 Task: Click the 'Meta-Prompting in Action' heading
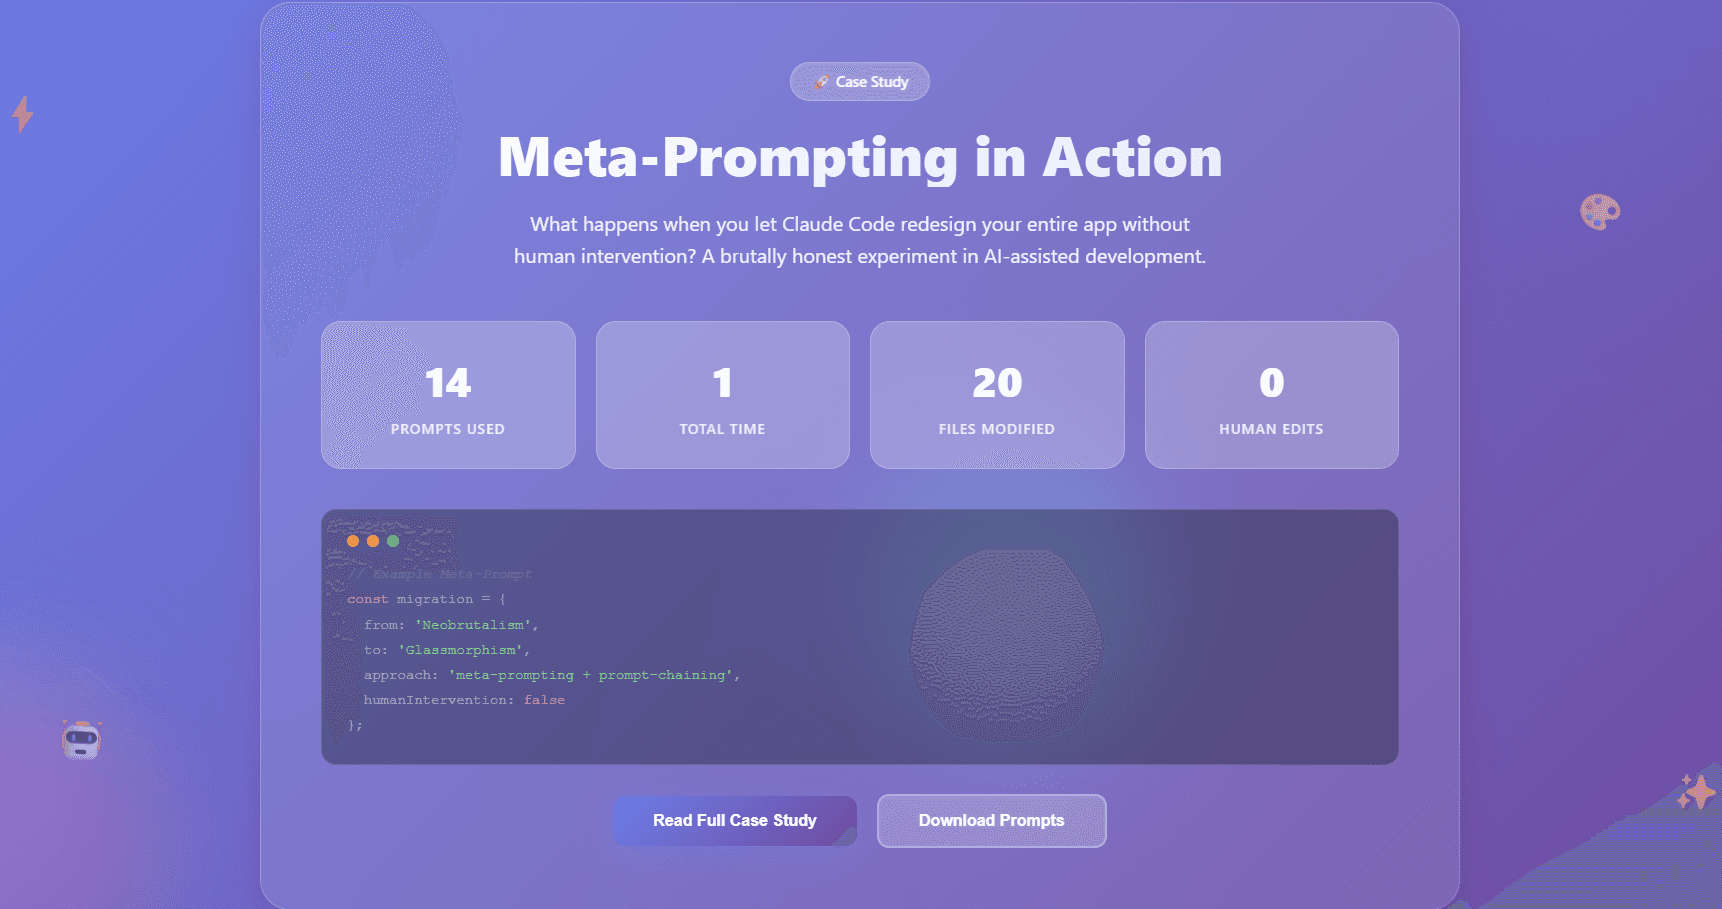(x=860, y=158)
